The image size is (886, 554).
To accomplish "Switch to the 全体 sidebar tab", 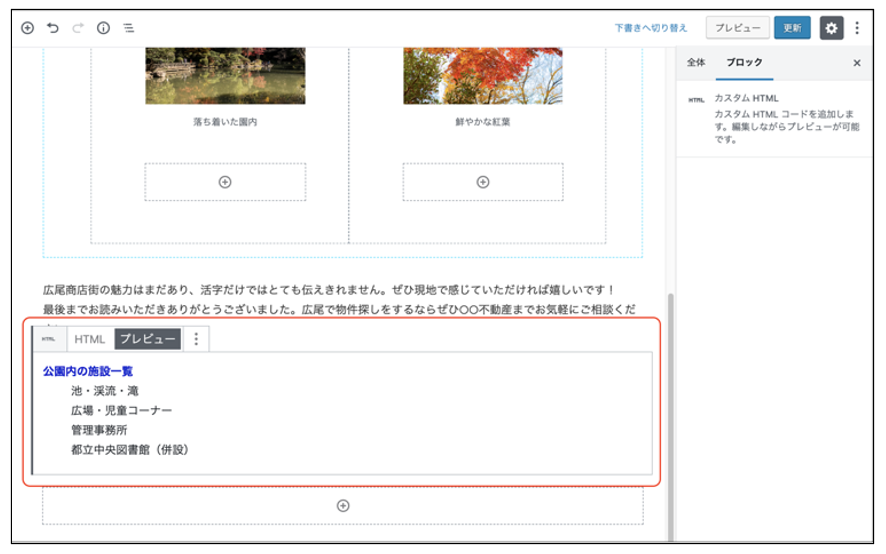I will pyautogui.click(x=695, y=63).
